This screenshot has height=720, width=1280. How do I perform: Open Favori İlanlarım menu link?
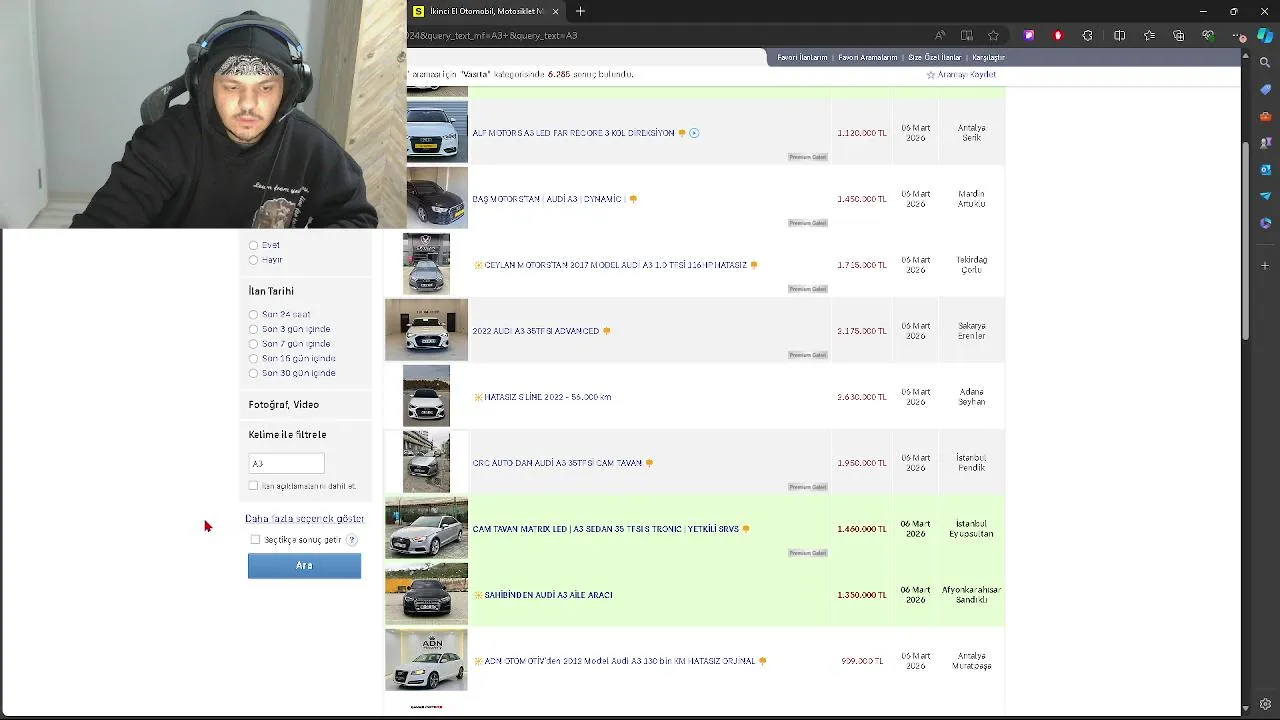(x=803, y=58)
